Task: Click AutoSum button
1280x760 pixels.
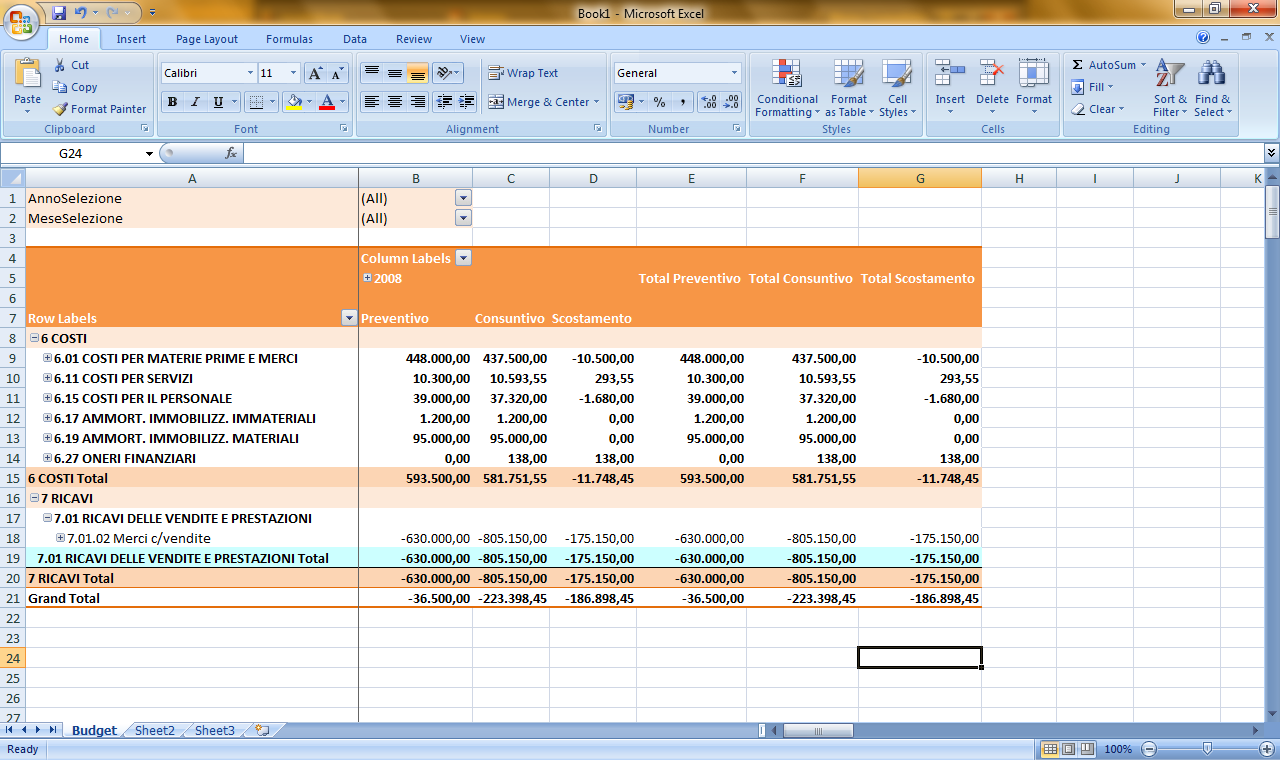Action: pos(1108,65)
